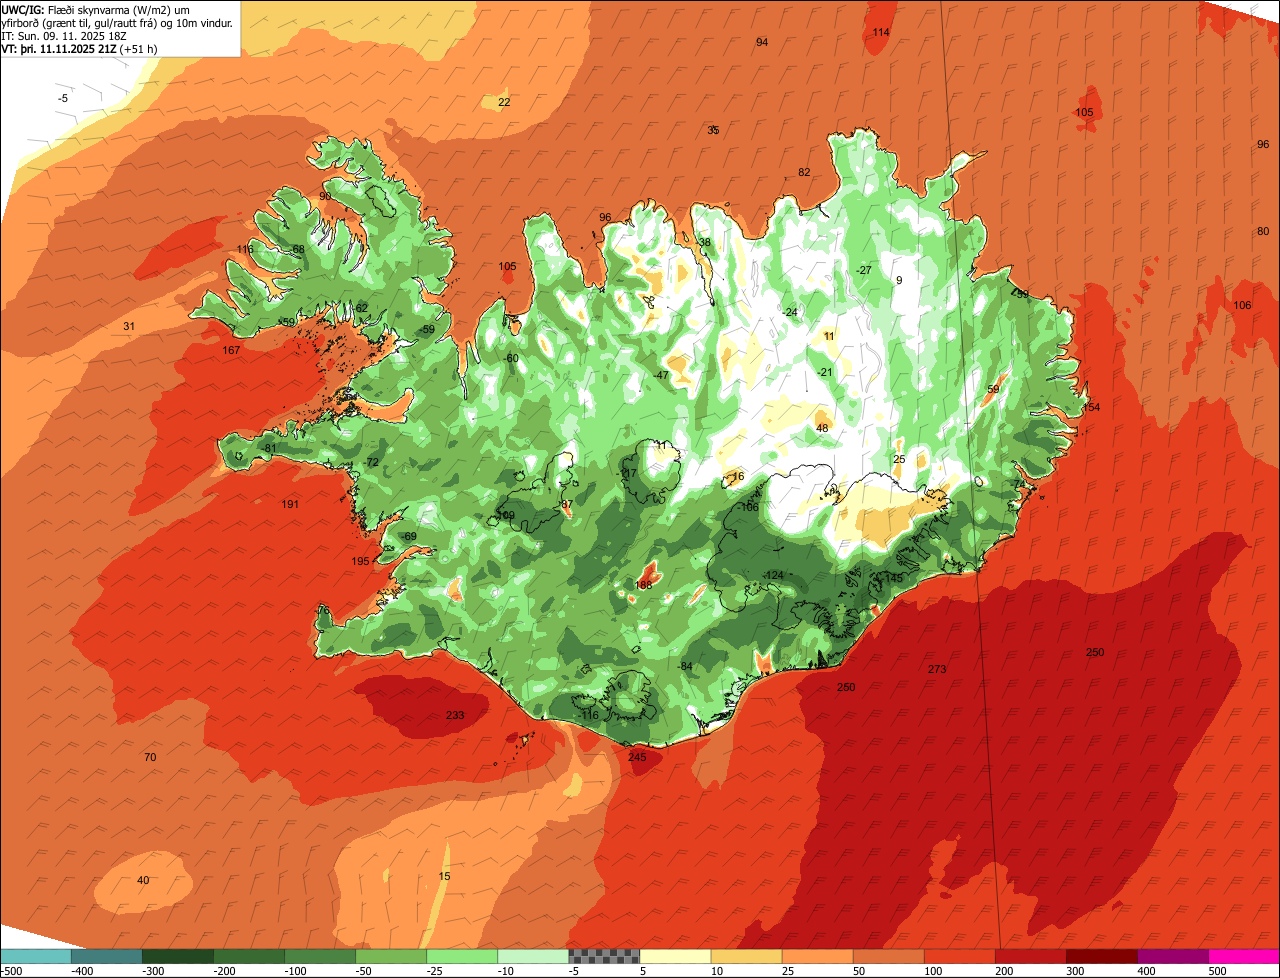Screen dimensions: 1280x978
Task: Pick the legend swatch between -100 and -50
Action: coord(320,955)
